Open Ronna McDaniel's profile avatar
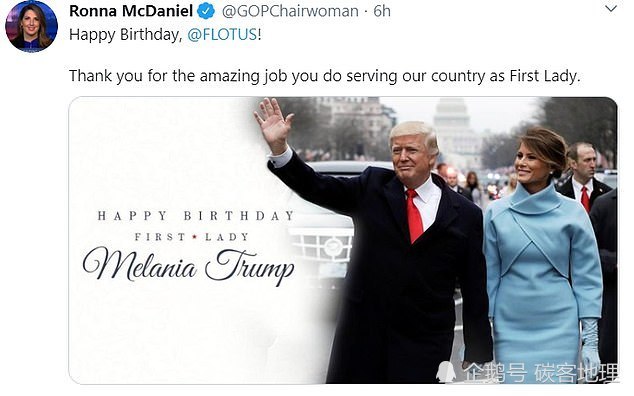The width and height of the screenshot is (634, 396). 32,26
